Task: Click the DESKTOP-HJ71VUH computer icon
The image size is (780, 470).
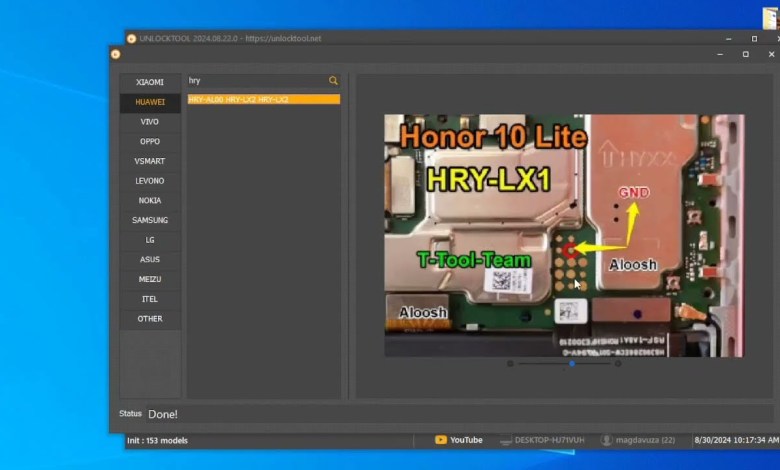Action: click(x=506, y=440)
